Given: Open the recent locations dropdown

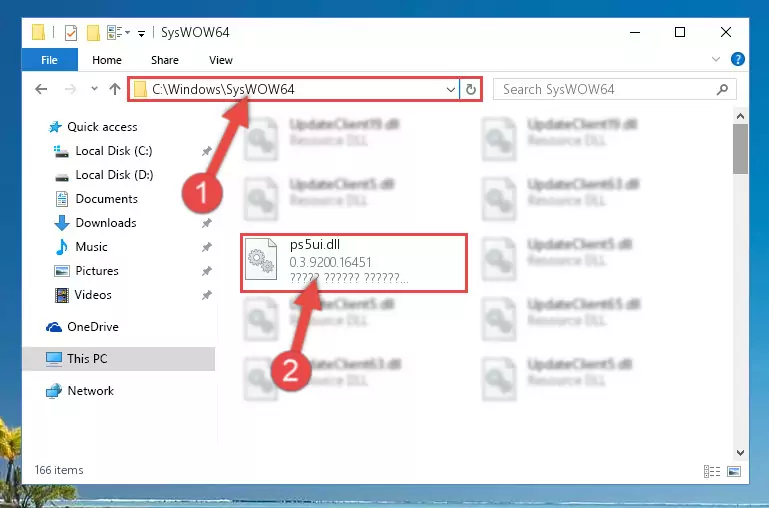Looking at the screenshot, I should (x=94, y=89).
